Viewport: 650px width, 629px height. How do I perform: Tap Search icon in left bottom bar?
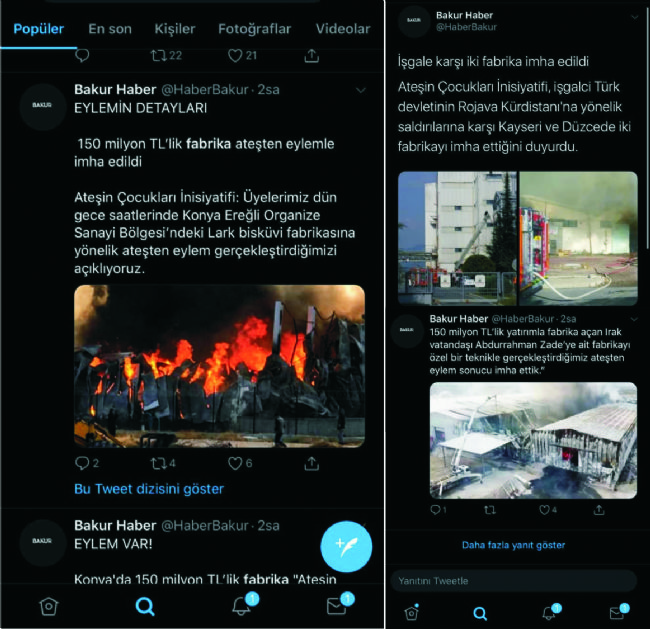tap(145, 607)
